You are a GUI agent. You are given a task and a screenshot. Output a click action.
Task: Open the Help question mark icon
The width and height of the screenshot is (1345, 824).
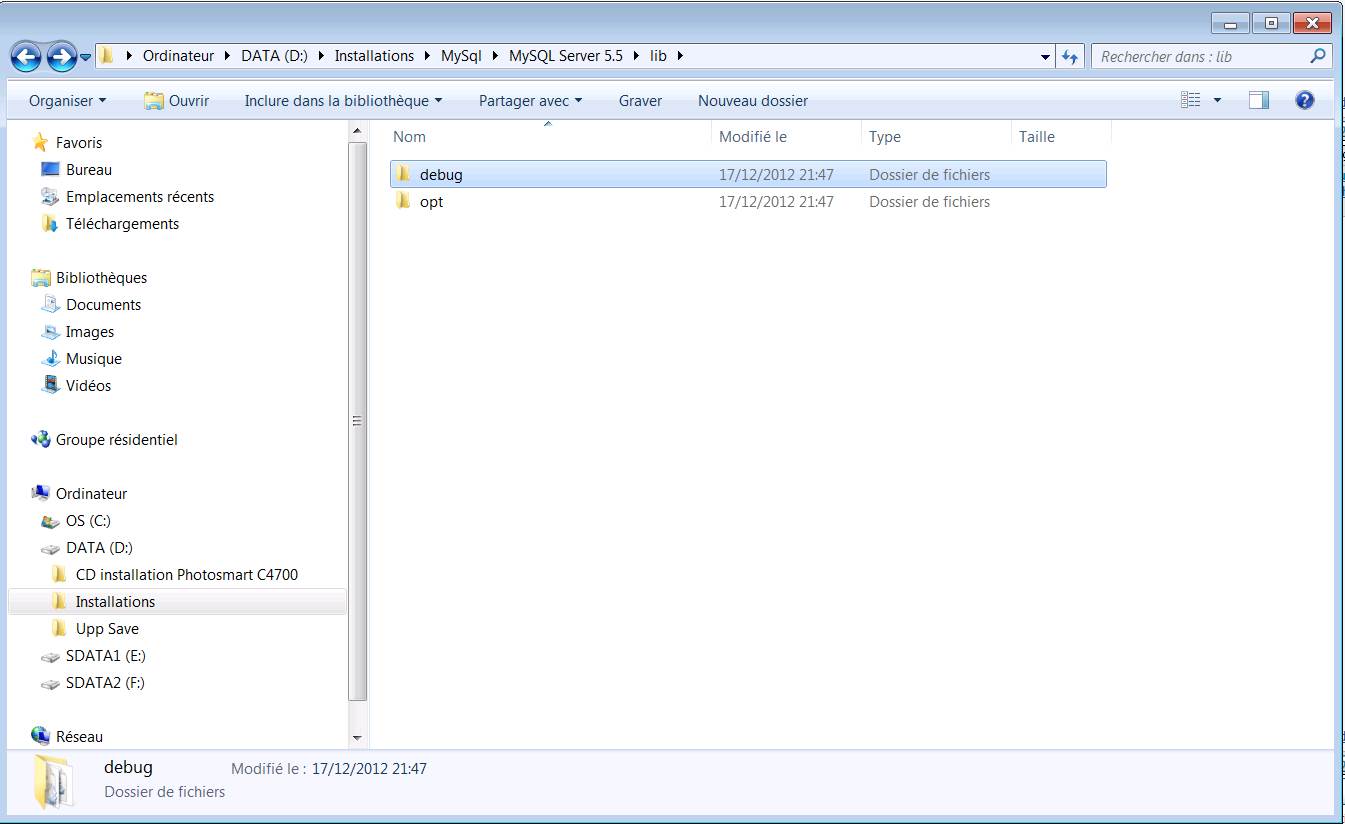pyautogui.click(x=1304, y=100)
